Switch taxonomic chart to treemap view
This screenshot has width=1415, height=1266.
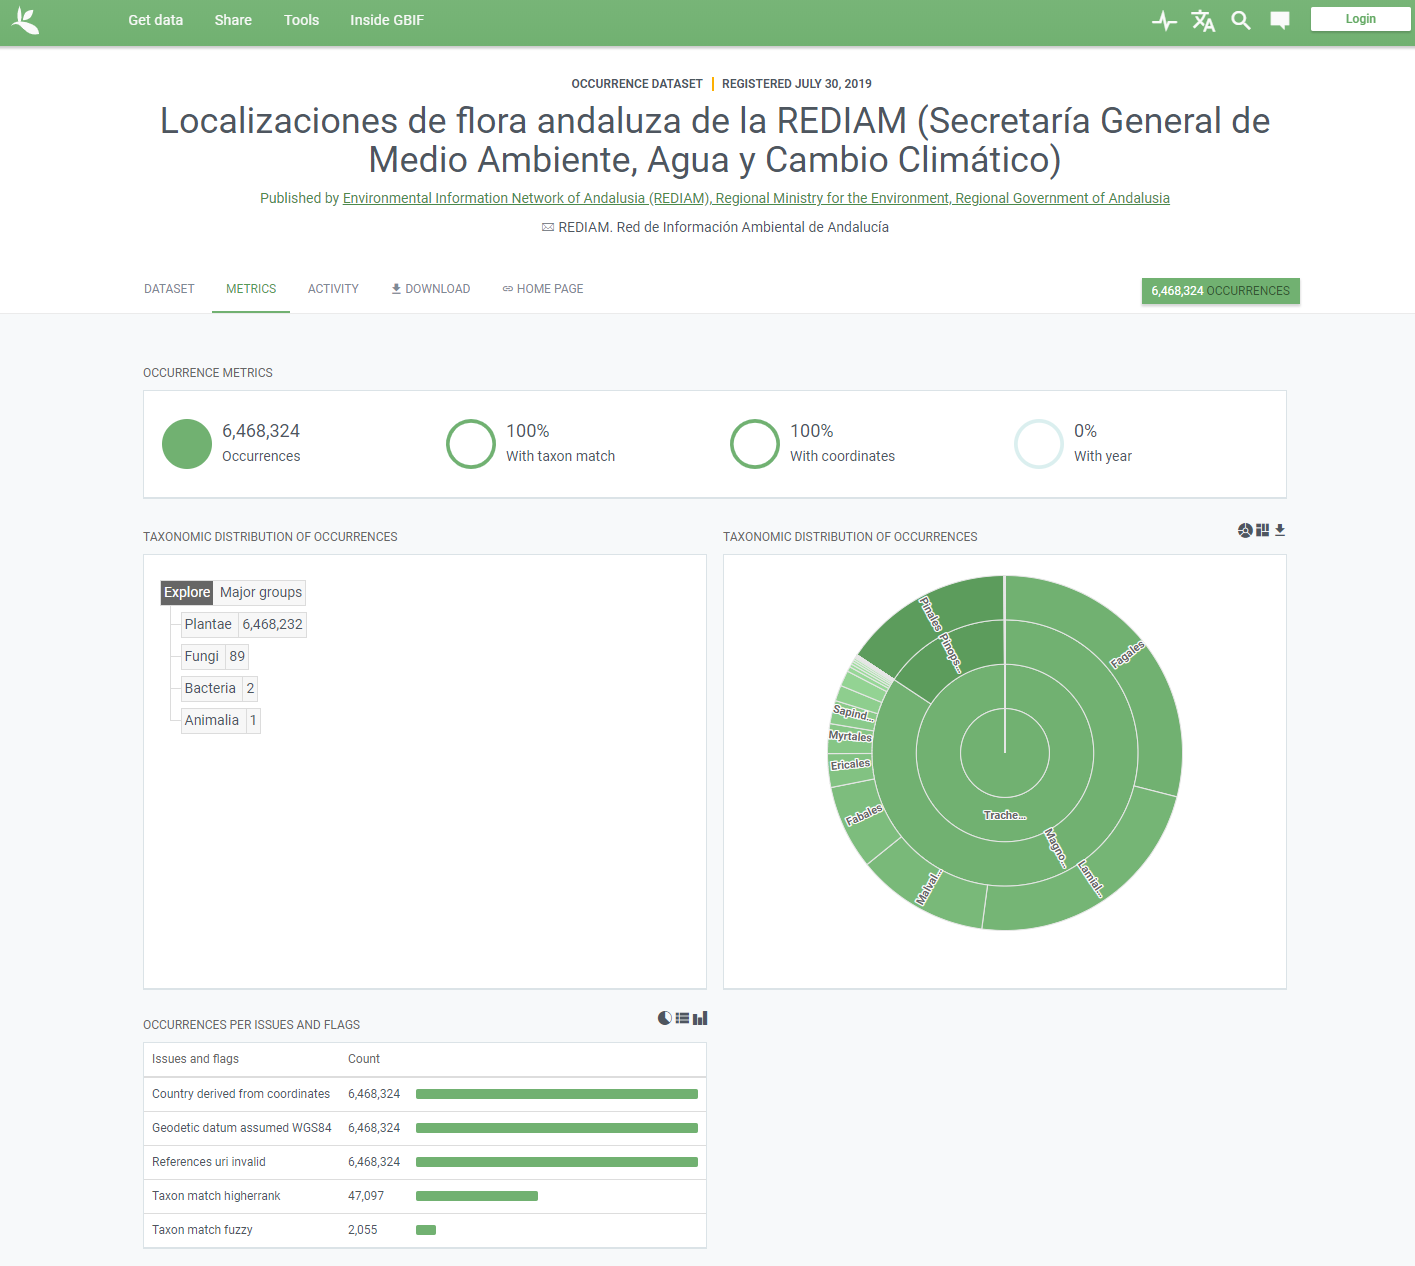[1263, 530]
